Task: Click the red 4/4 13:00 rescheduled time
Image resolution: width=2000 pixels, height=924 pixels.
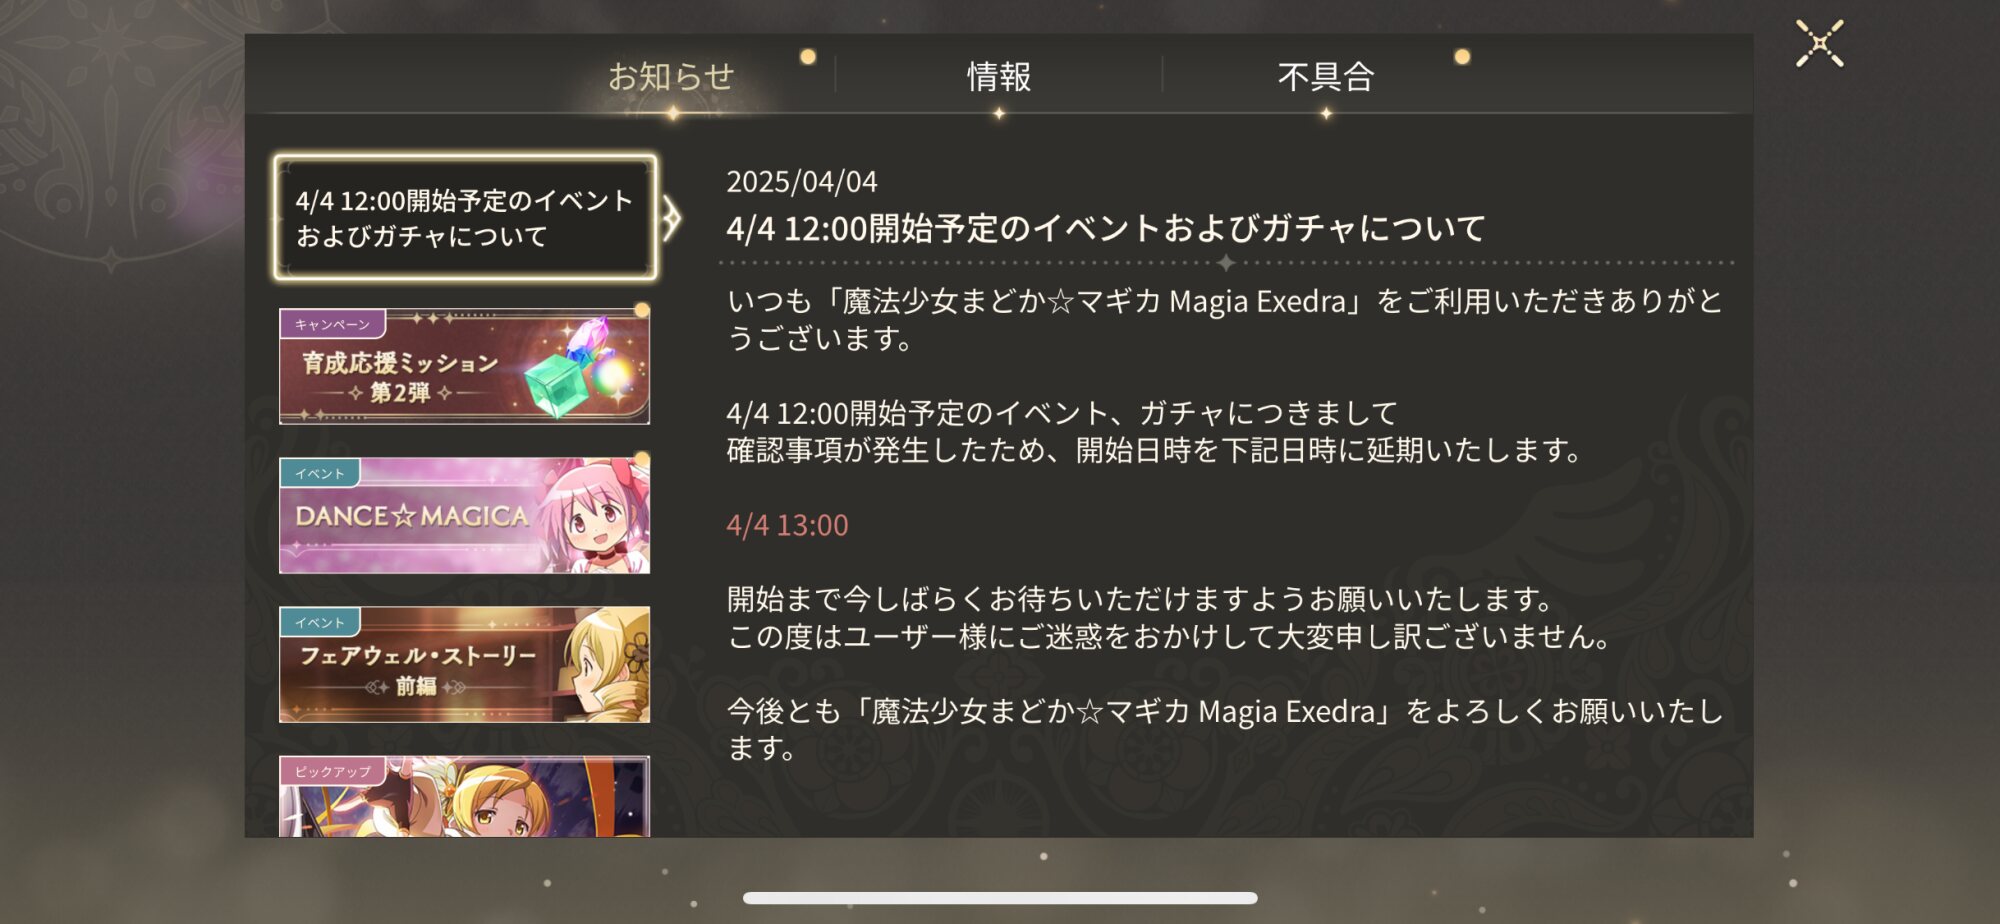Action: tap(787, 525)
